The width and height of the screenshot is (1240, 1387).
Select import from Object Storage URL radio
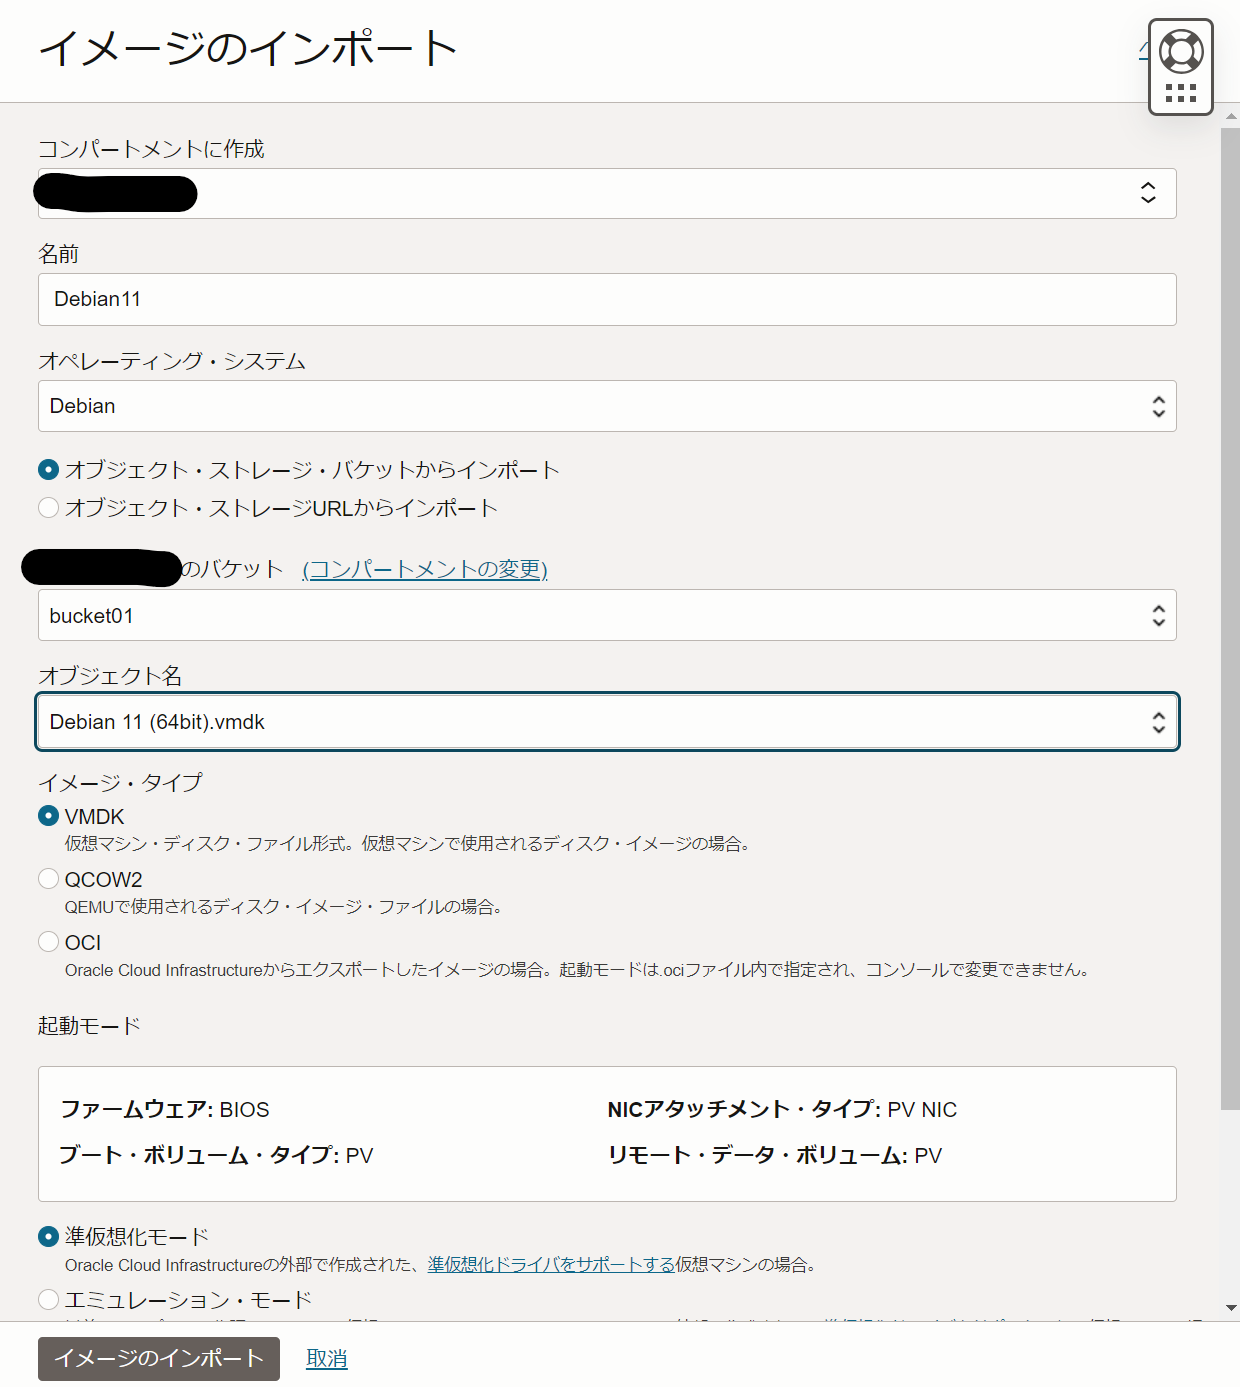(x=48, y=507)
